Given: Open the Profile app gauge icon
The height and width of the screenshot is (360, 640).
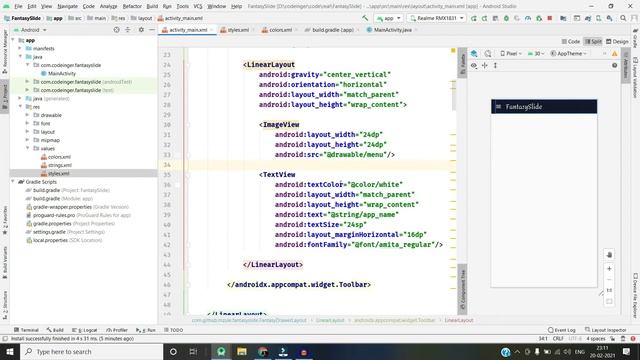Looking at the screenshot, I should coord(528,18).
